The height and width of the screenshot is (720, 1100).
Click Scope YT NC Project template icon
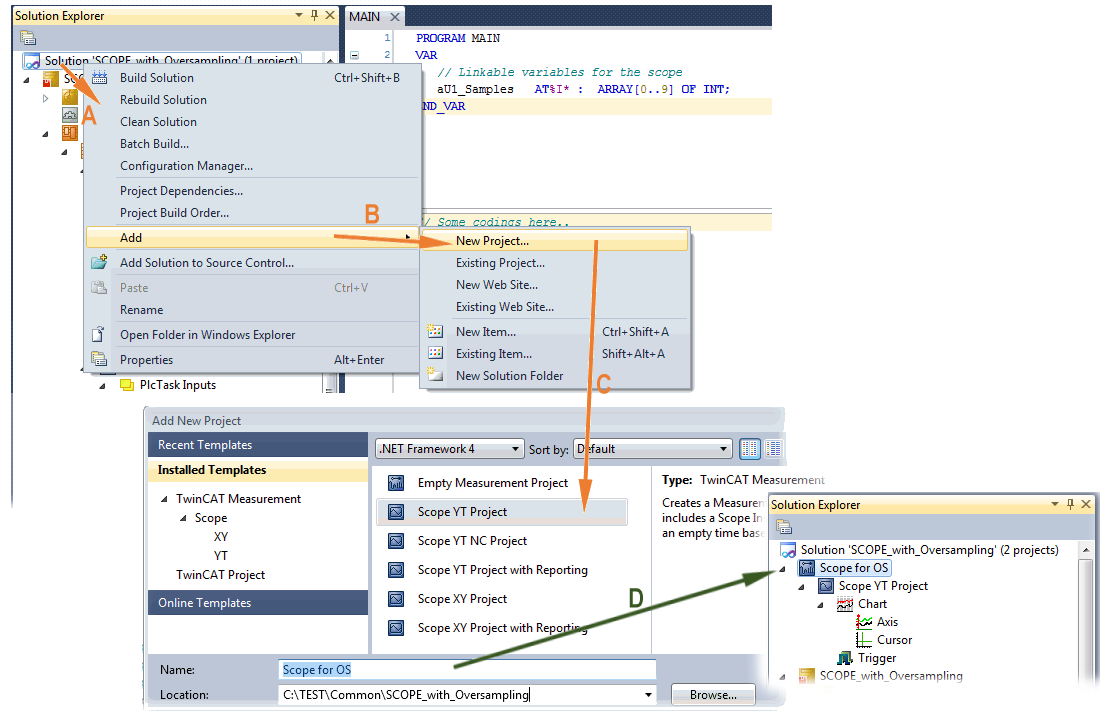click(x=396, y=541)
